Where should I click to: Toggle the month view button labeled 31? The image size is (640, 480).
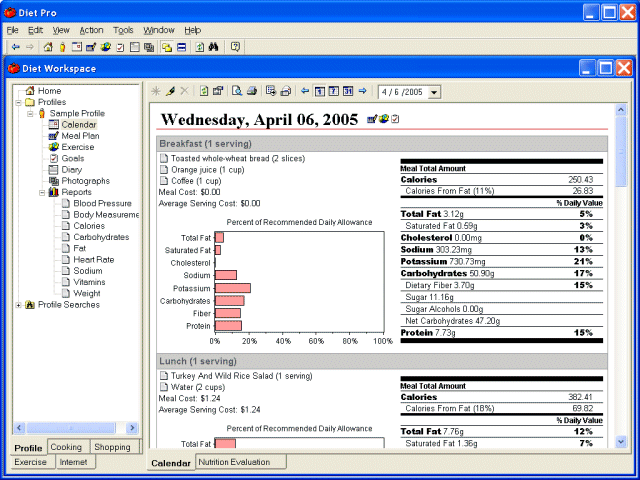point(348,91)
